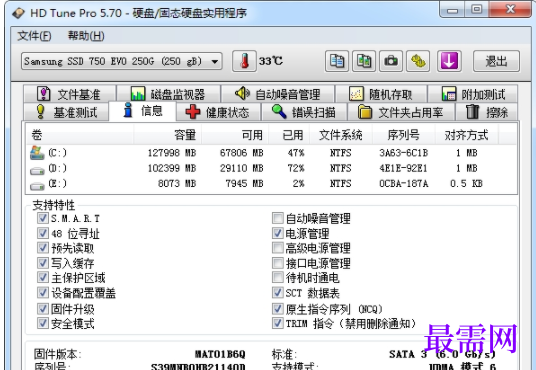Open the options gears icon
This screenshot has height=370, width=536.
tap(418, 62)
